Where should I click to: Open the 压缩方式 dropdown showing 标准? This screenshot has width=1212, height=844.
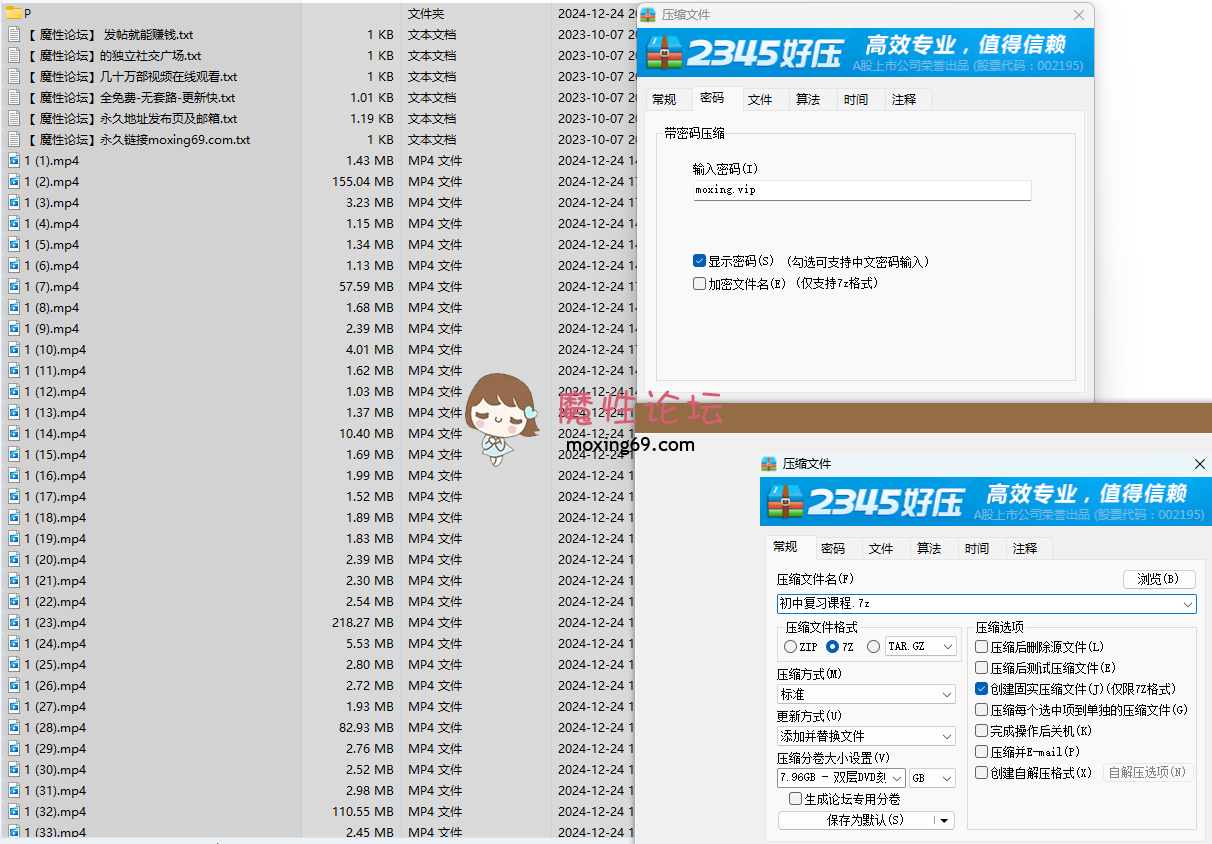pyautogui.click(x=866, y=694)
